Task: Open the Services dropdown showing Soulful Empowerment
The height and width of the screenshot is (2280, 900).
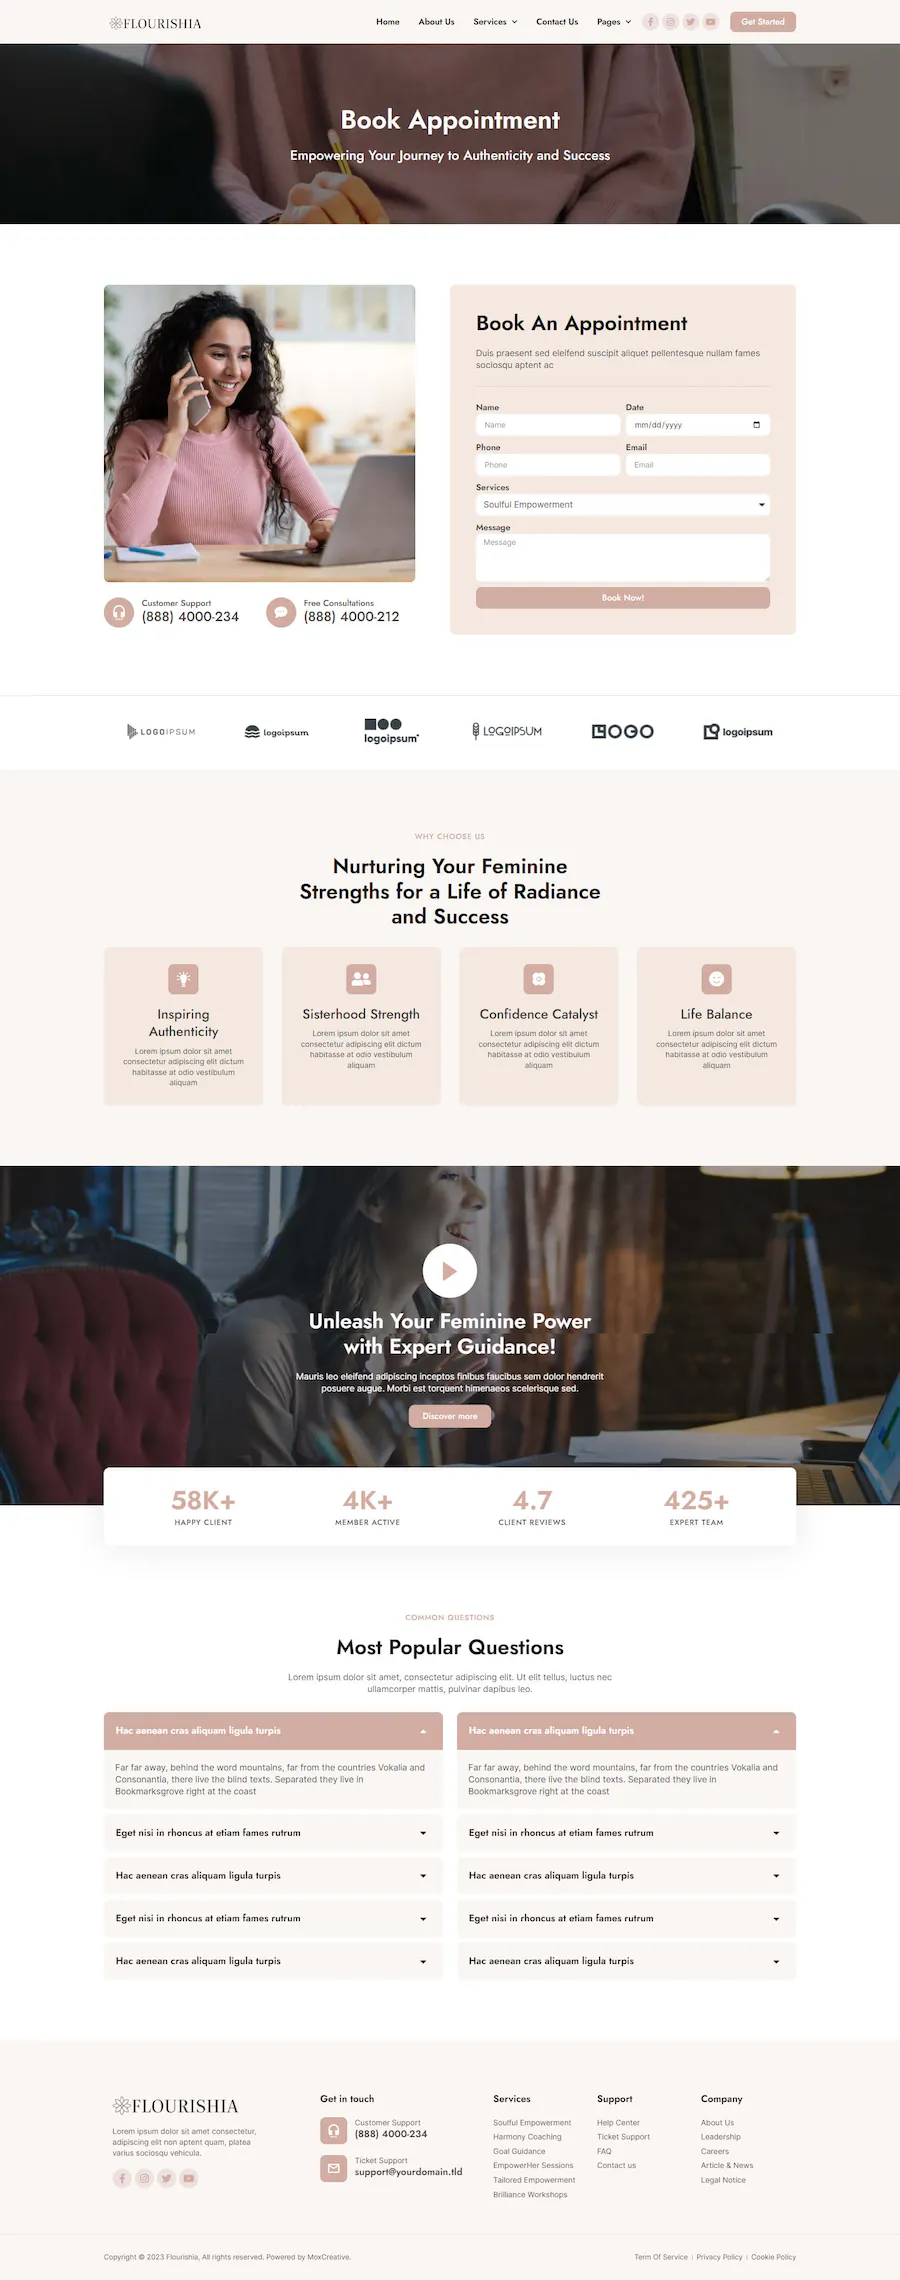Action: click(623, 505)
